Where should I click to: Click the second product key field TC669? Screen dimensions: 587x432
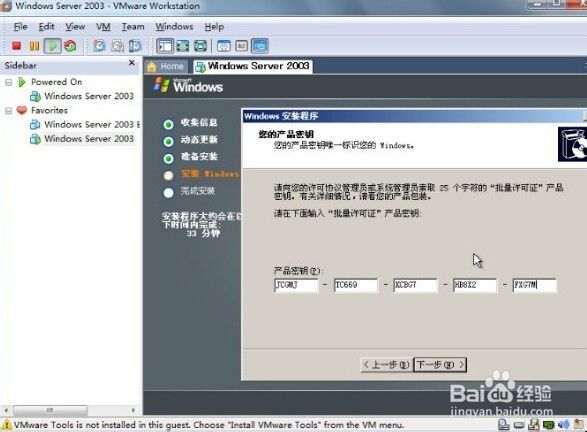point(356,285)
